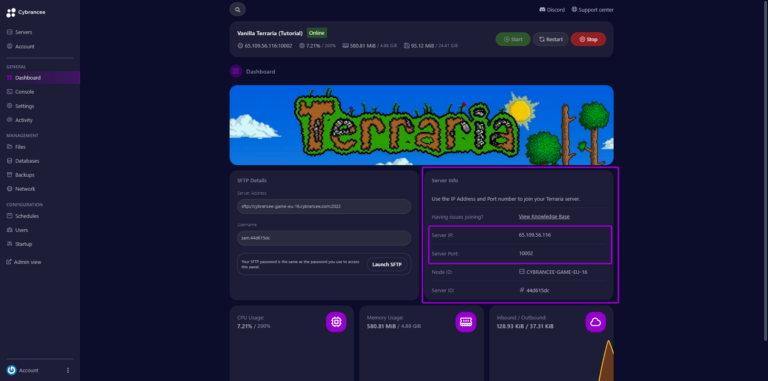Click the Terraria banner image
The height and width of the screenshot is (381, 768).
(x=421, y=125)
